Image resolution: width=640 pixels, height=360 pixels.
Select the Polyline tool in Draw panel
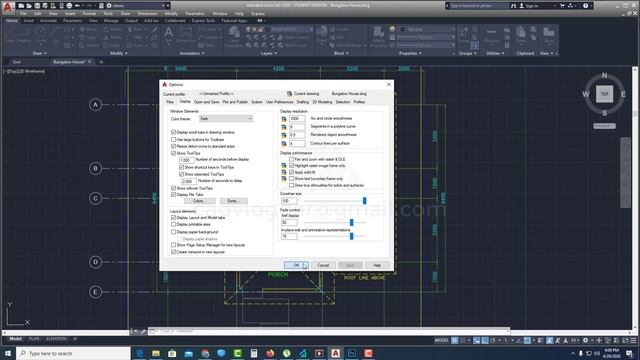coord(24,35)
